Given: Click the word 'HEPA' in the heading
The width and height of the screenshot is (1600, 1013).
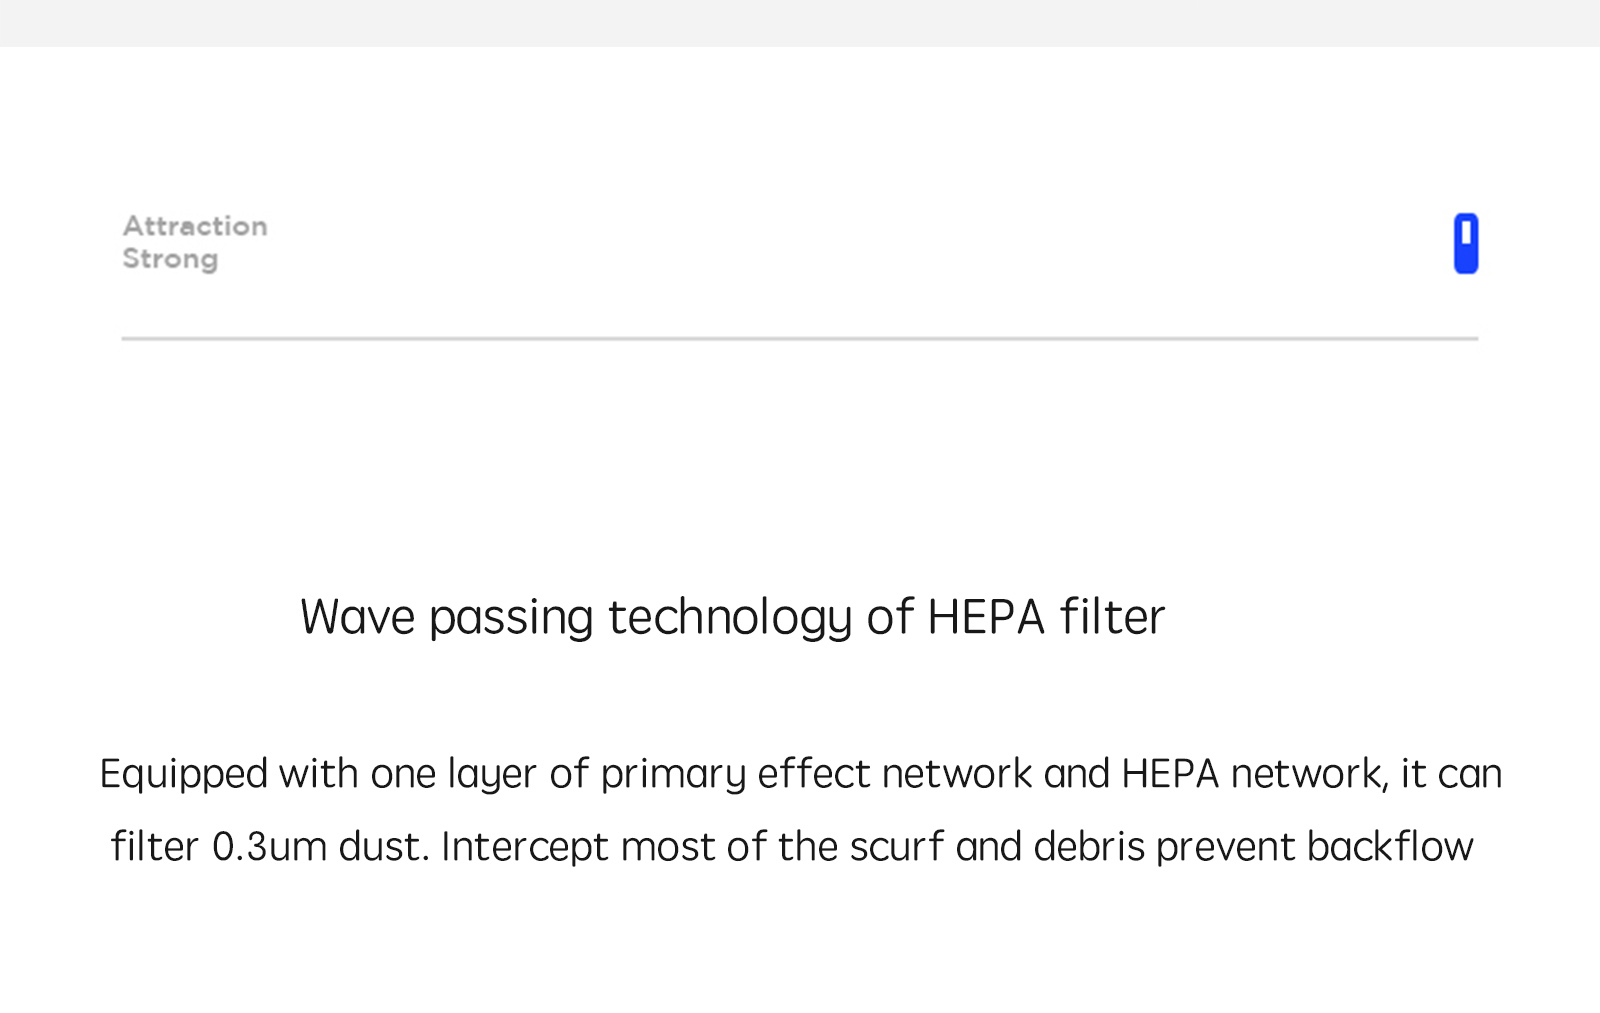Looking at the screenshot, I should point(986,617).
